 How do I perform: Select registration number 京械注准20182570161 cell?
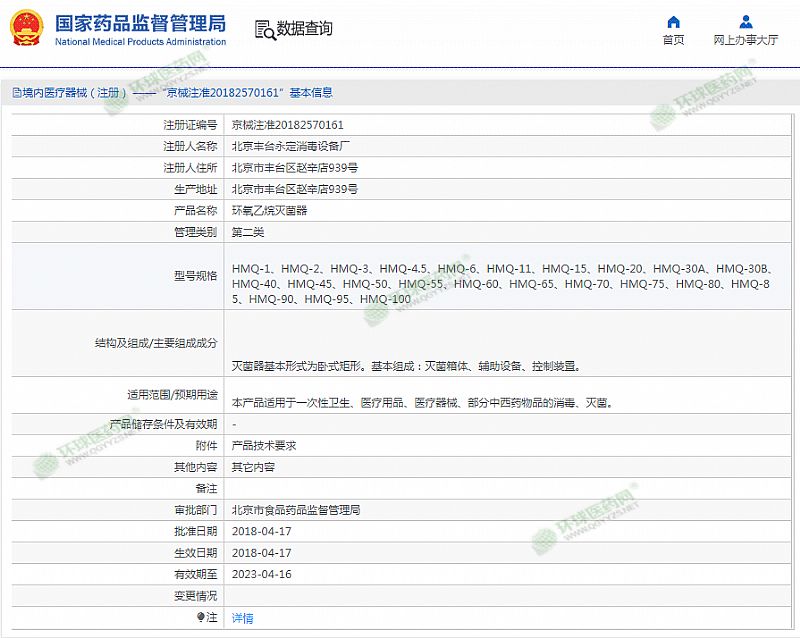[x=288, y=125]
